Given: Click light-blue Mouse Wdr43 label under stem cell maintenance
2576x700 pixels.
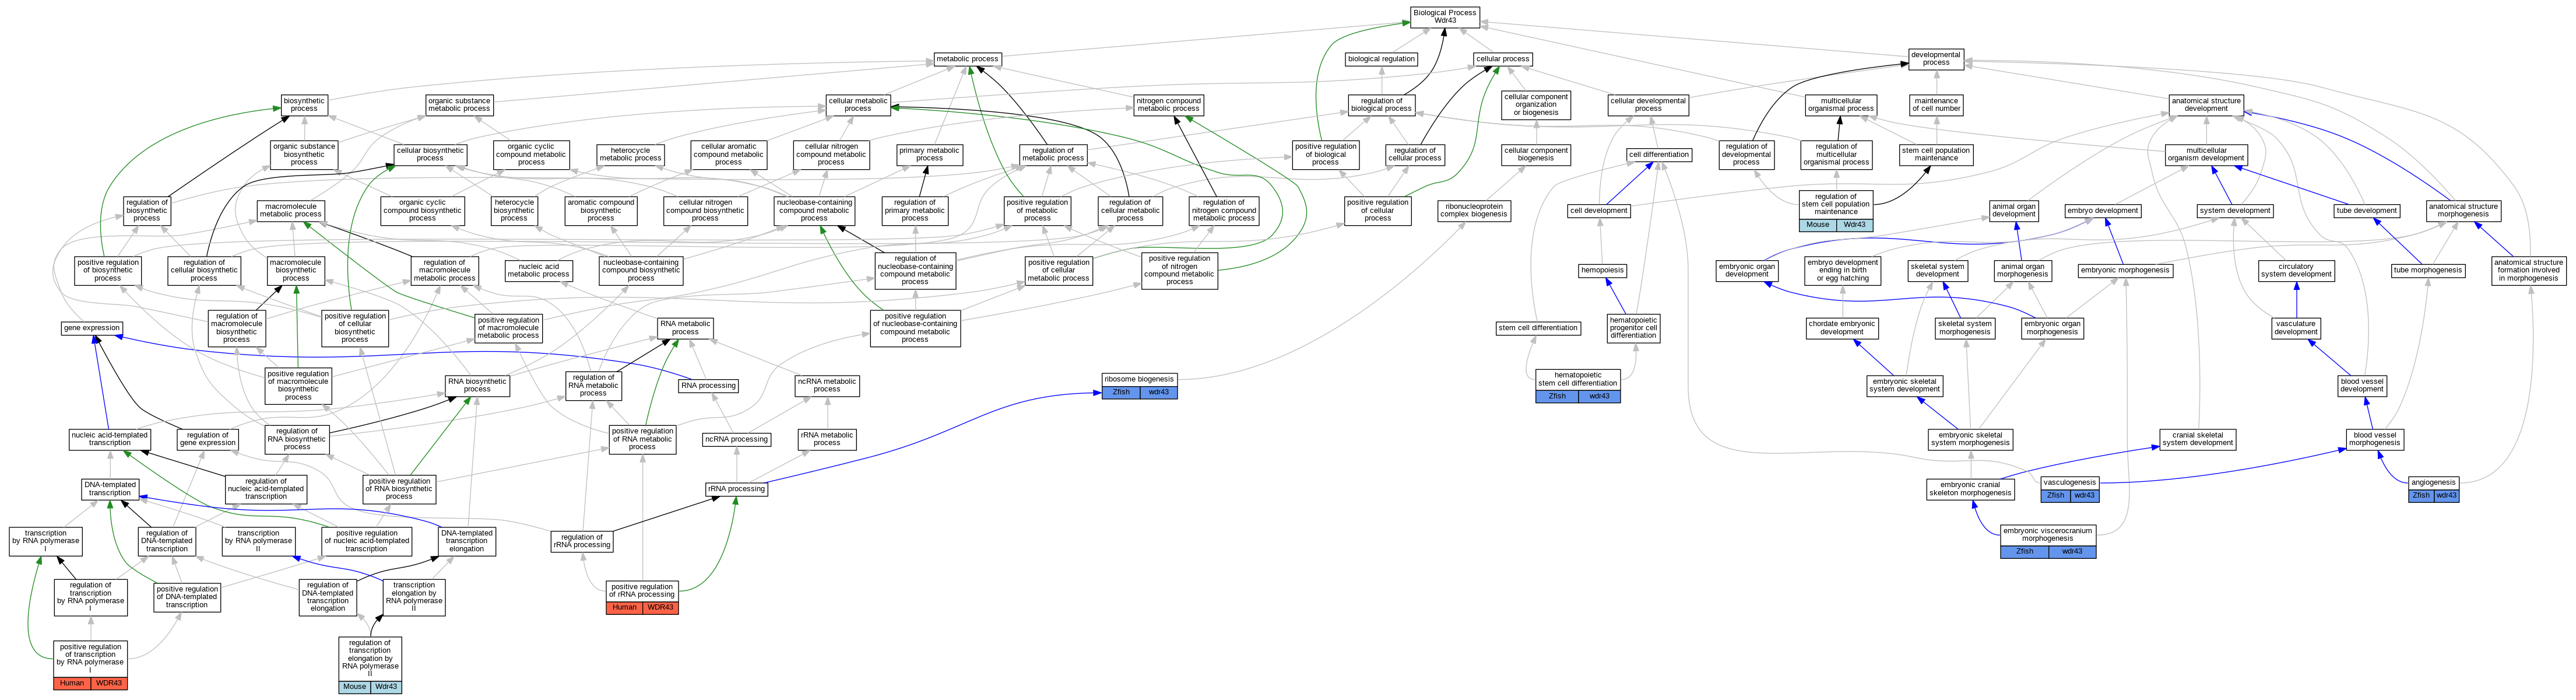Looking at the screenshot, I should click(1836, 225).
